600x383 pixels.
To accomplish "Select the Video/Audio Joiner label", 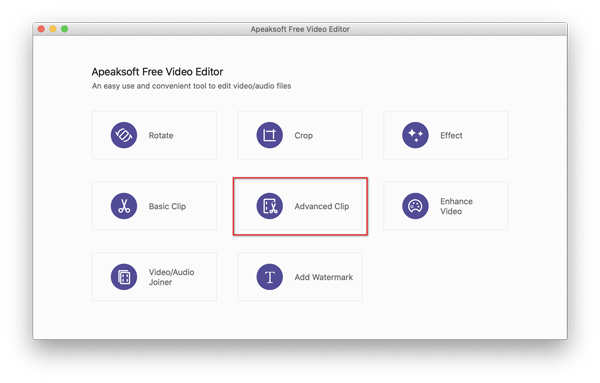I will [171, 277].
